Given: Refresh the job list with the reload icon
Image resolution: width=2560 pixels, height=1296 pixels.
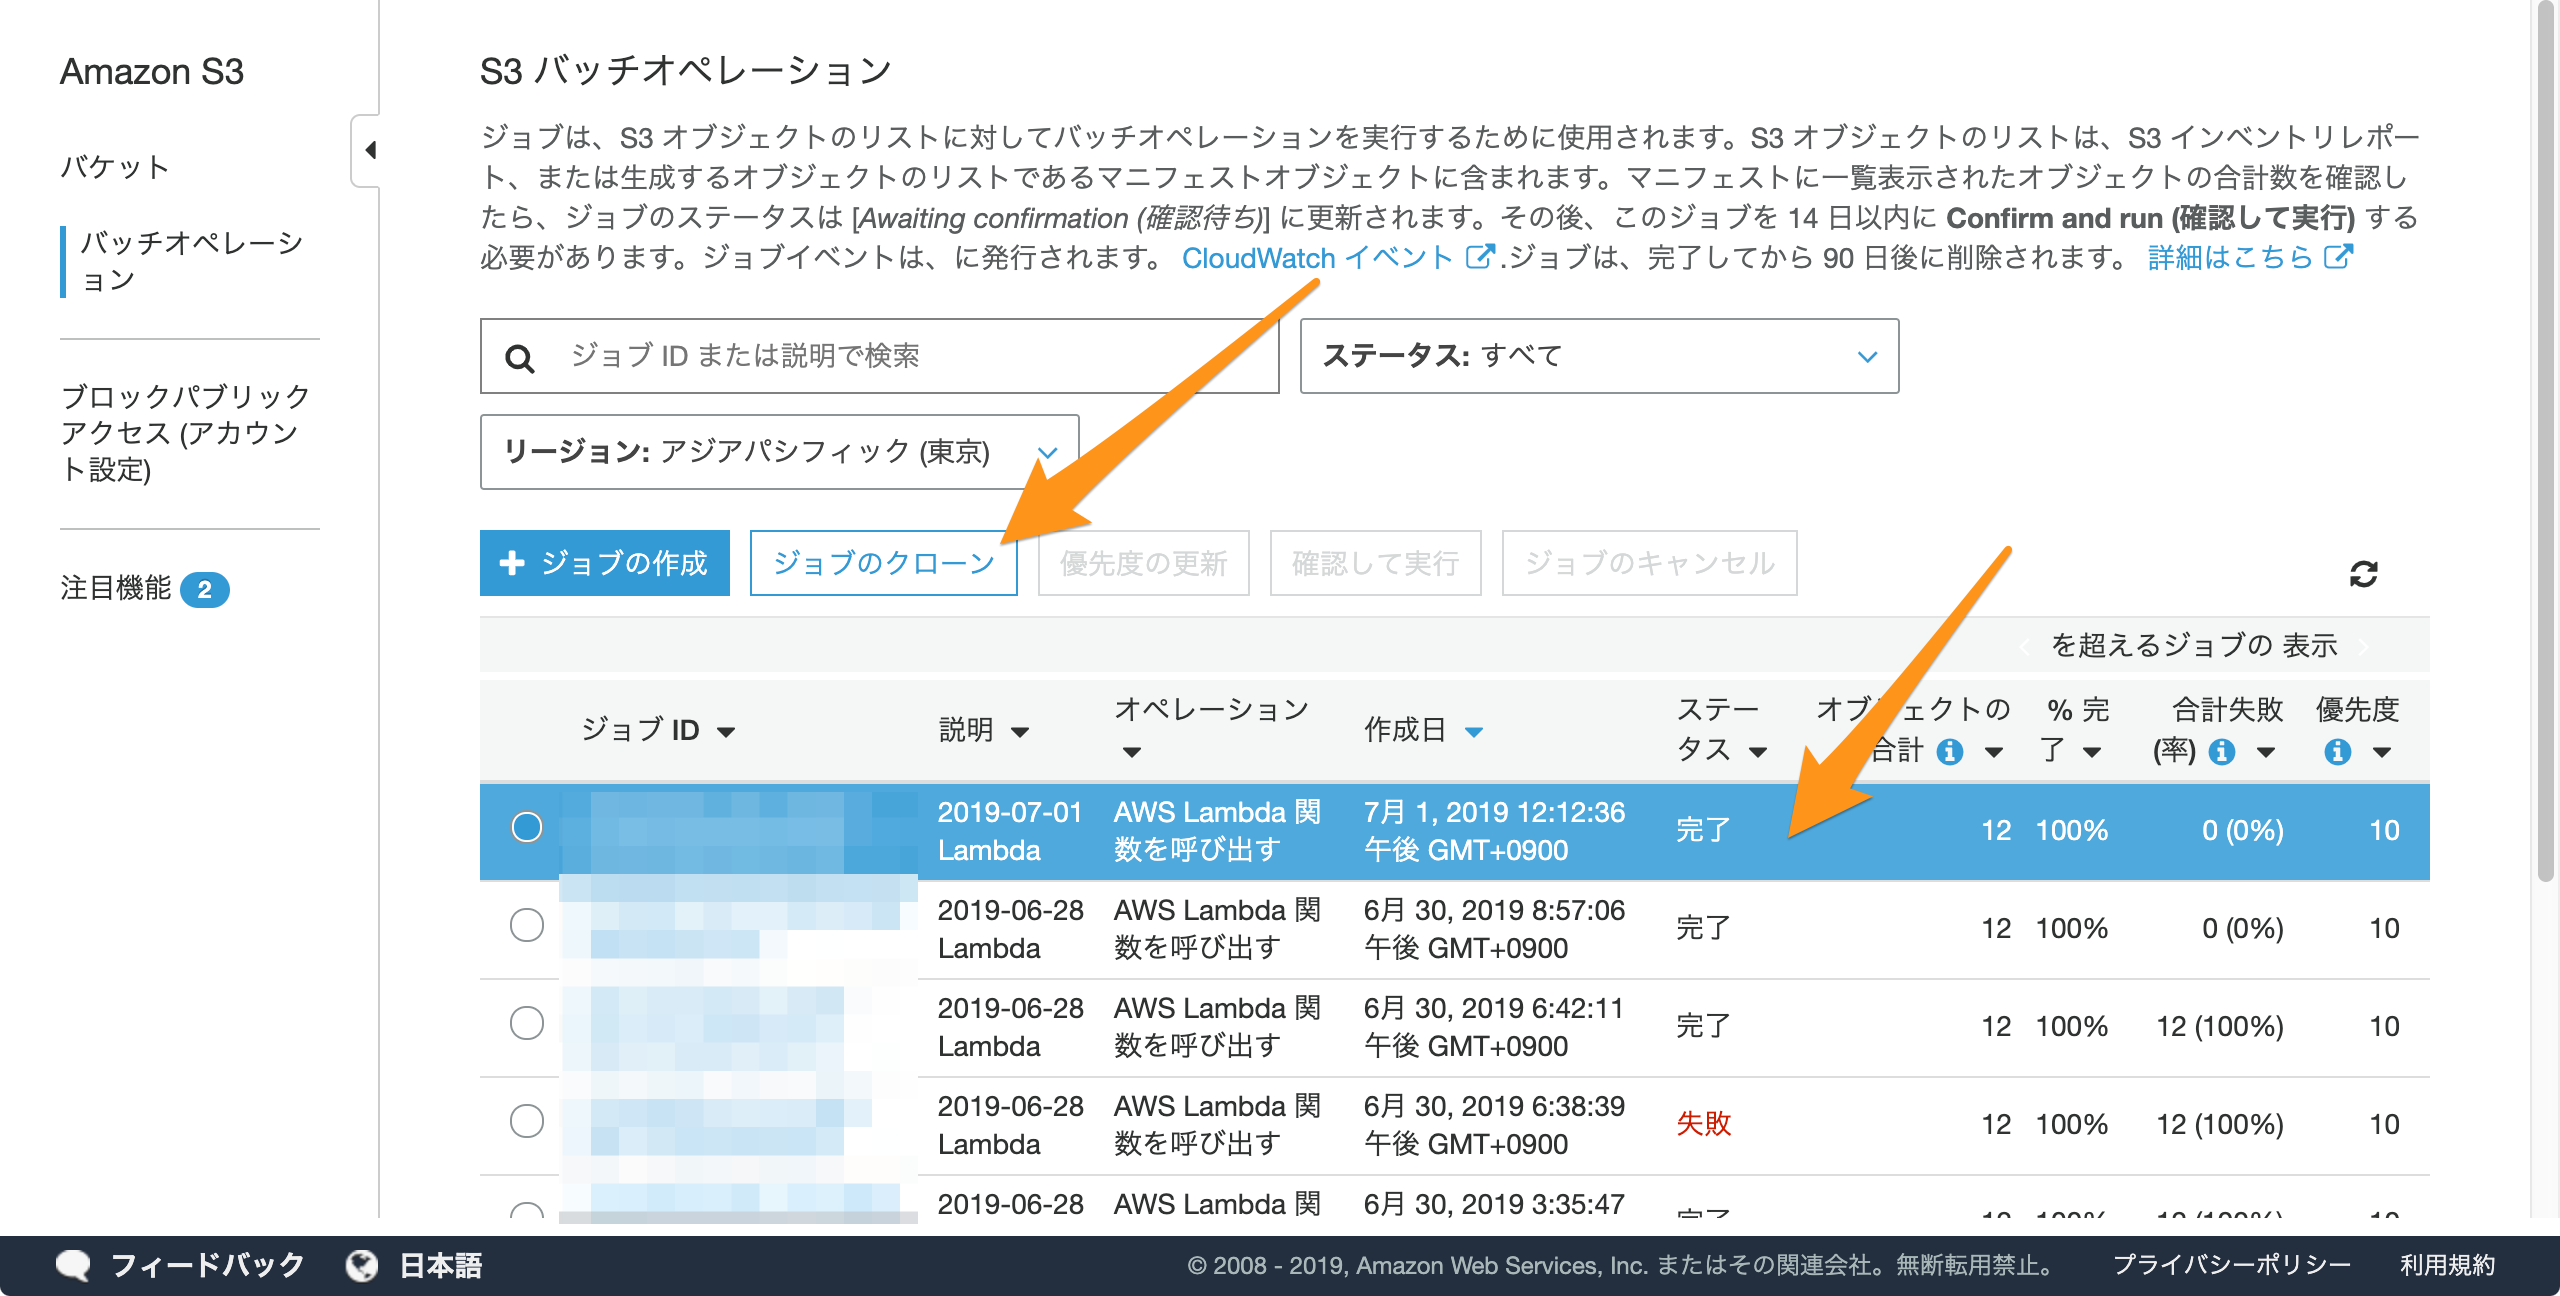Looking at the screenshot, I should pos(2363,573).
